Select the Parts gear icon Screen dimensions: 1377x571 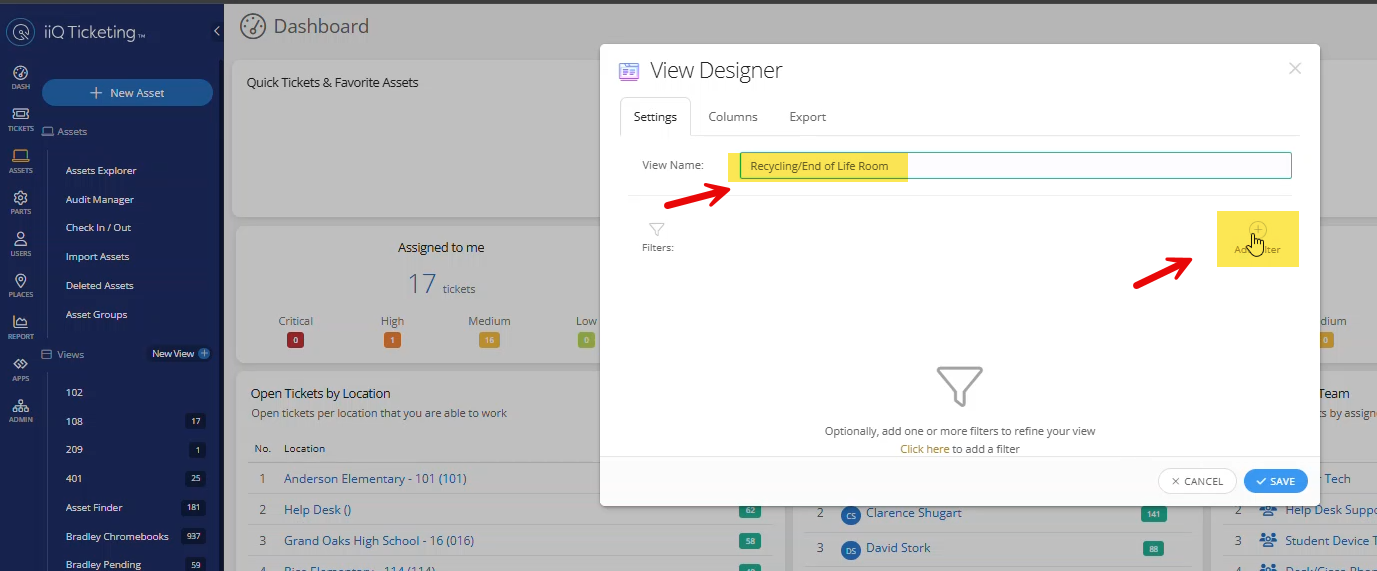[20, 201]
